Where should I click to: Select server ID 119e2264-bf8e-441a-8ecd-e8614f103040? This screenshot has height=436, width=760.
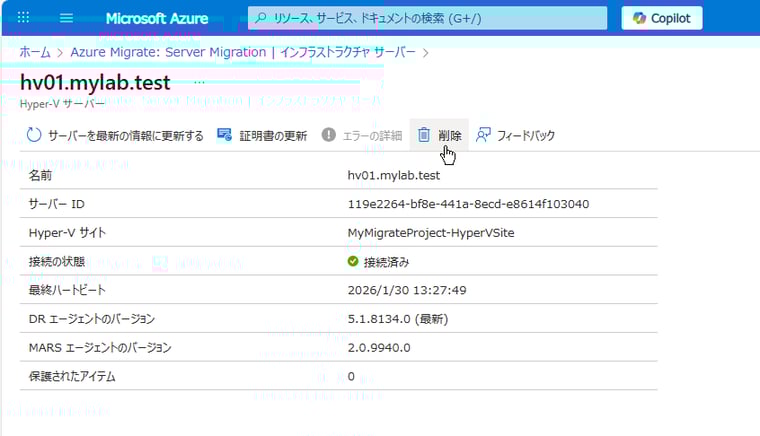(468, 204)
